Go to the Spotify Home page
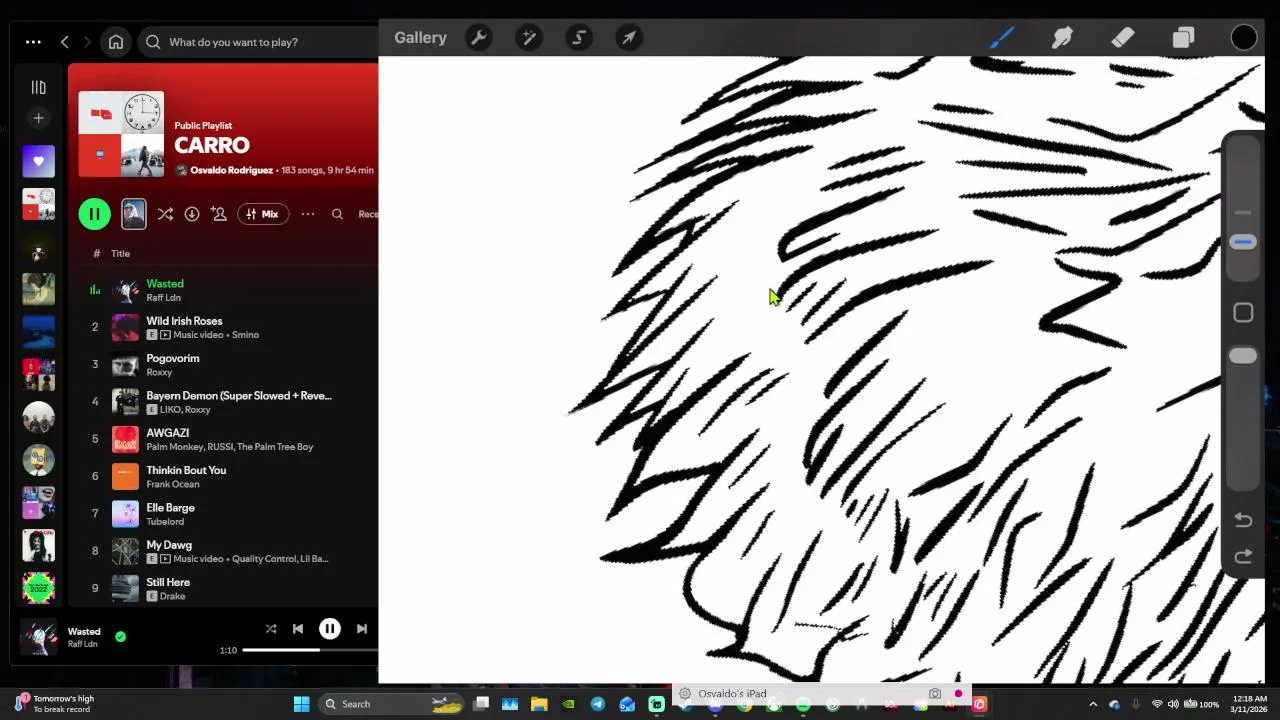The width and height of the screenshot is (1280, 720). point(116,42)
